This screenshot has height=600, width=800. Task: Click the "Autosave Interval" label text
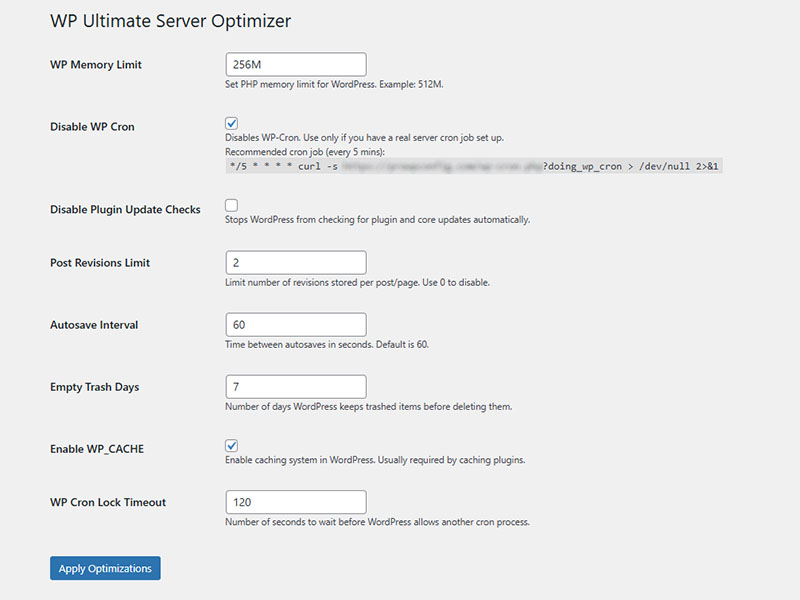(x=94, y=325)
